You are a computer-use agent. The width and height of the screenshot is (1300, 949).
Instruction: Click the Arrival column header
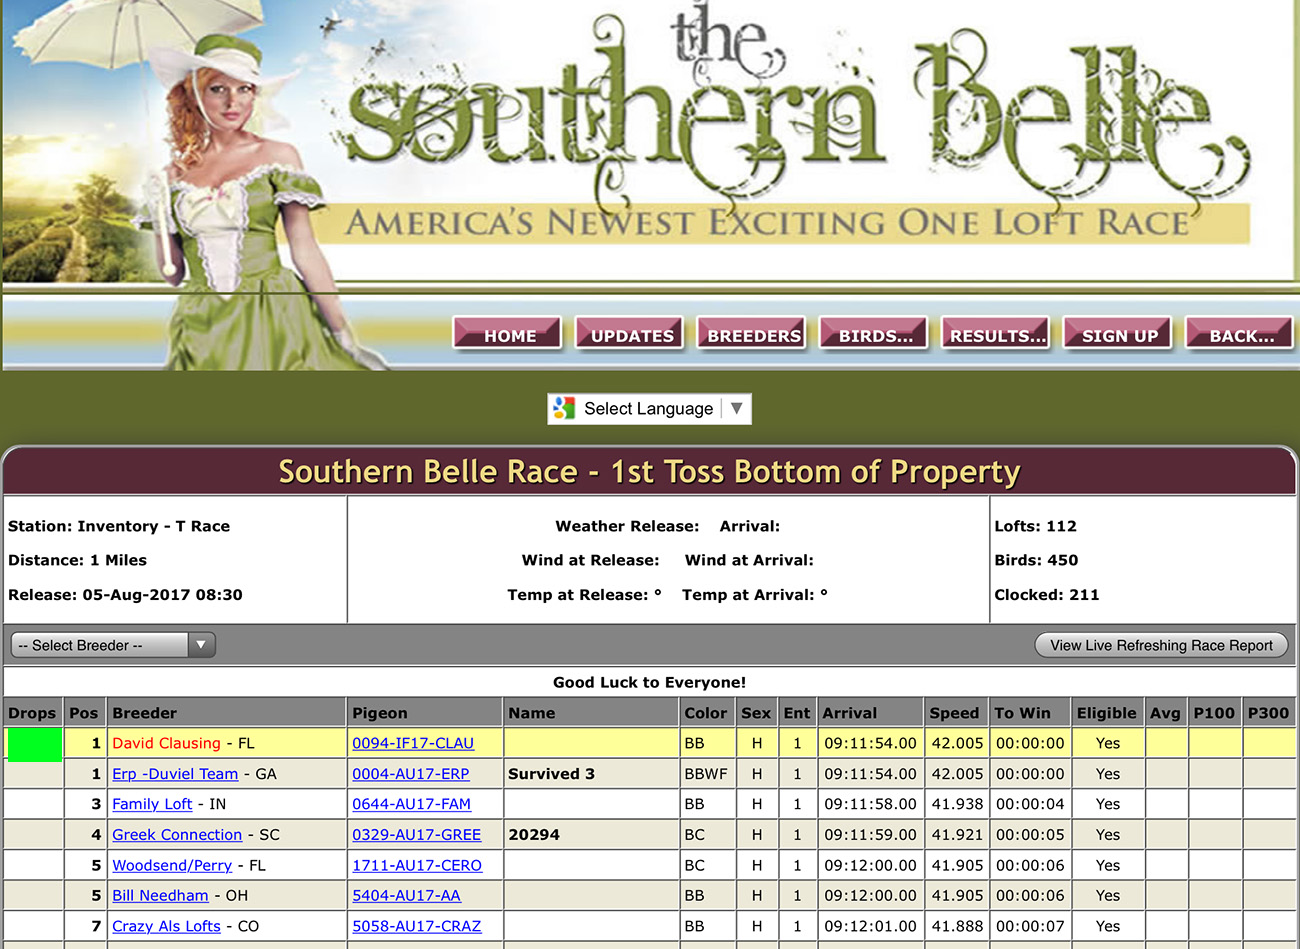870,713
